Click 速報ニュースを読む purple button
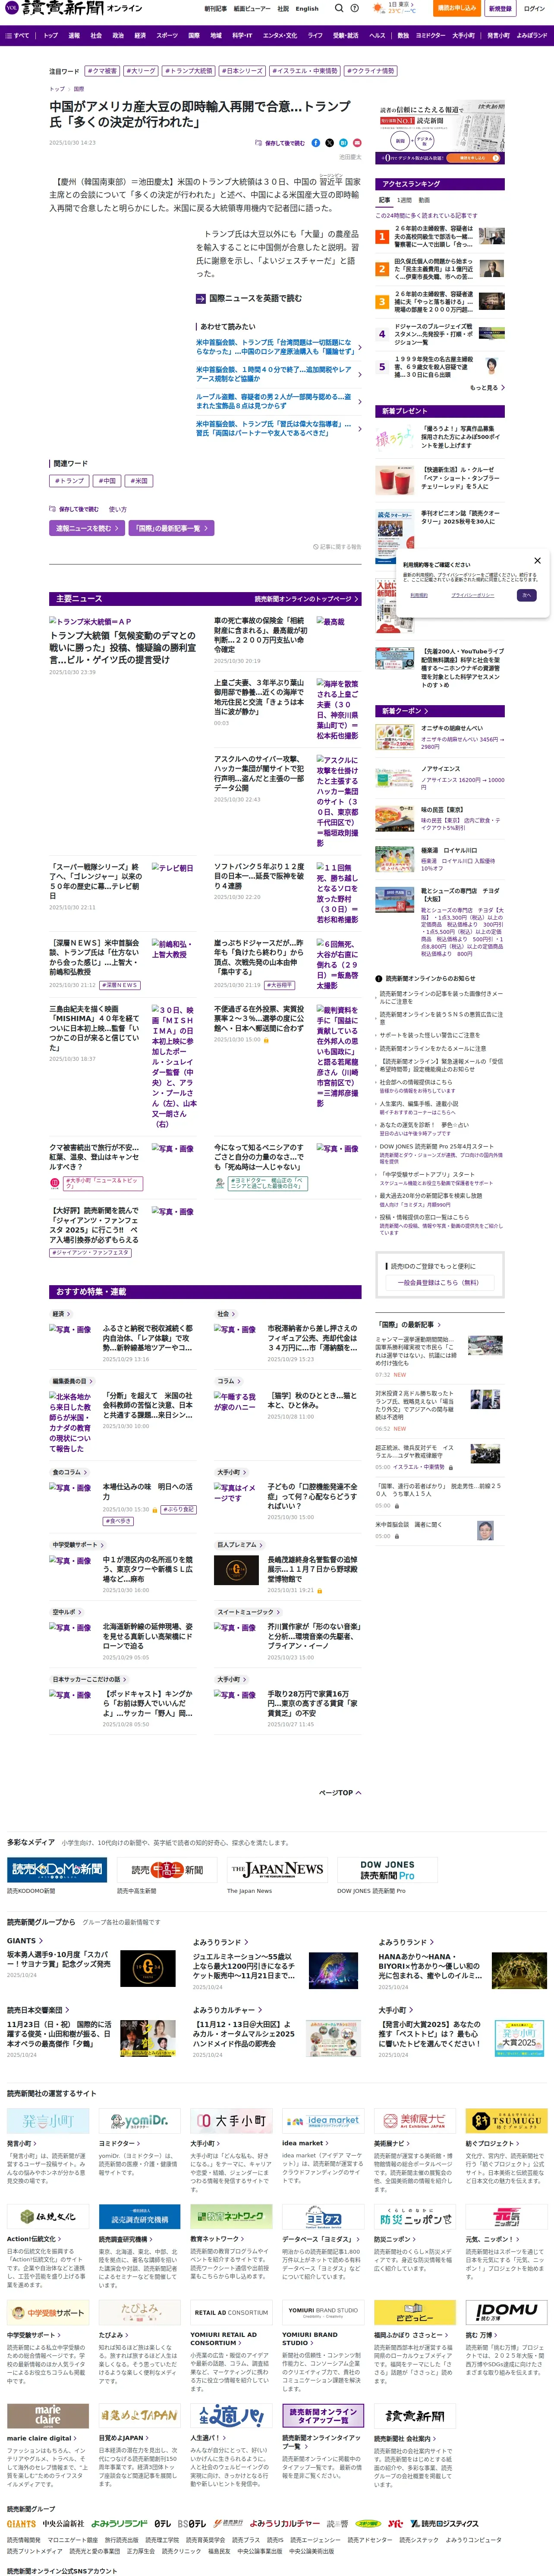The width and height of the screenshot is (554, 2576). [87, 528]
